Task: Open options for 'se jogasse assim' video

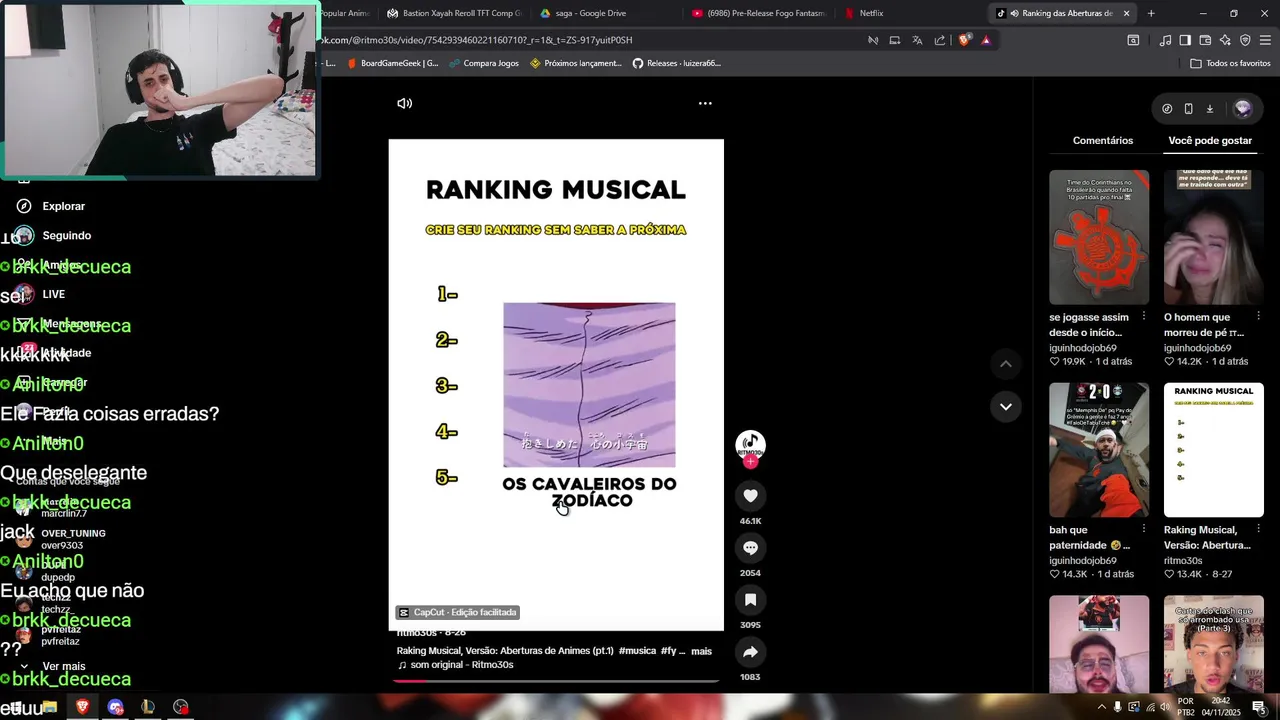Action: tap(1144, 316)
